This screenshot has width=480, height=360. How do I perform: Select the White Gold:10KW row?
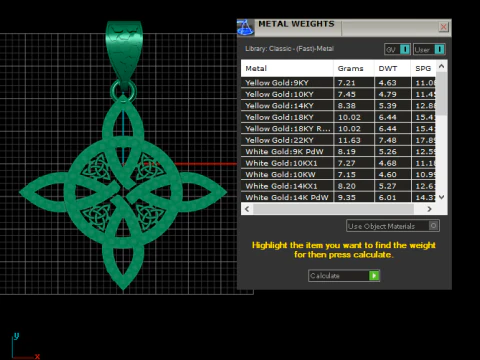[338, 175]
